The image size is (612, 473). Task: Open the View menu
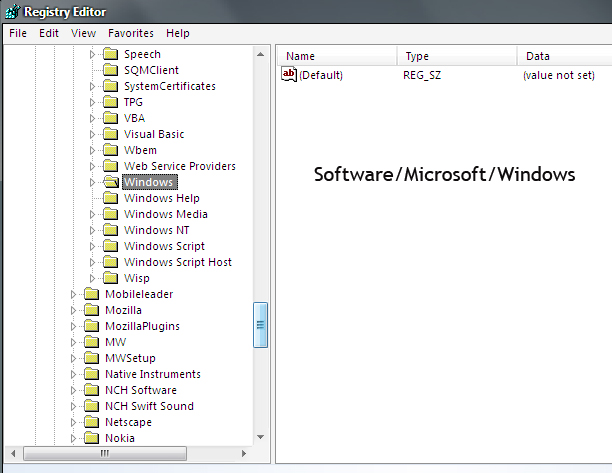pos(83,33)
